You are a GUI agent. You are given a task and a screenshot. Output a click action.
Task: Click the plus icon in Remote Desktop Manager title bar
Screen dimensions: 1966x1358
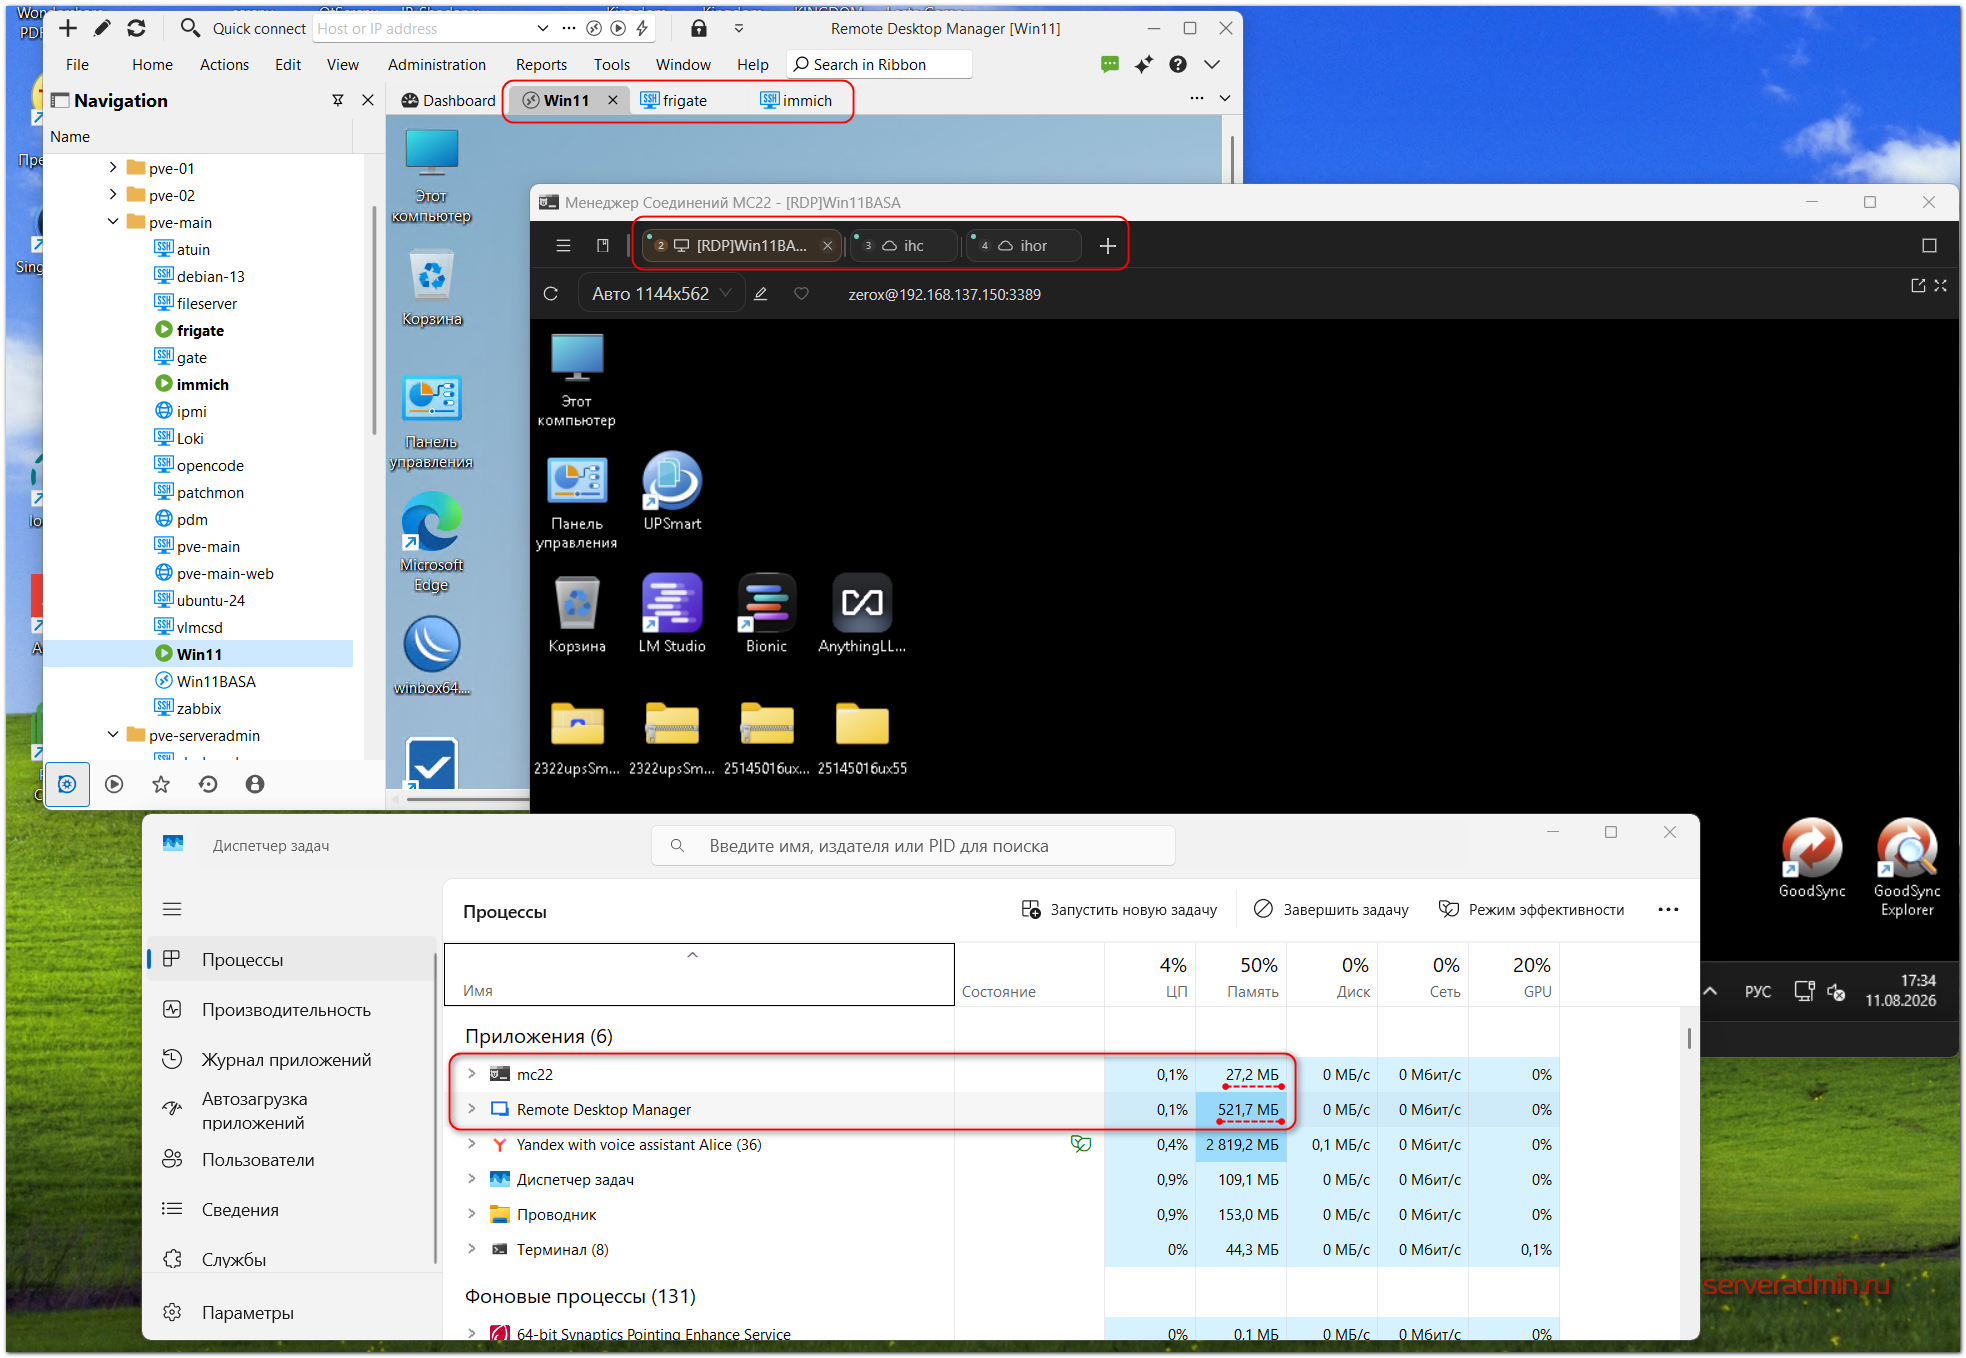click(68, 28)
